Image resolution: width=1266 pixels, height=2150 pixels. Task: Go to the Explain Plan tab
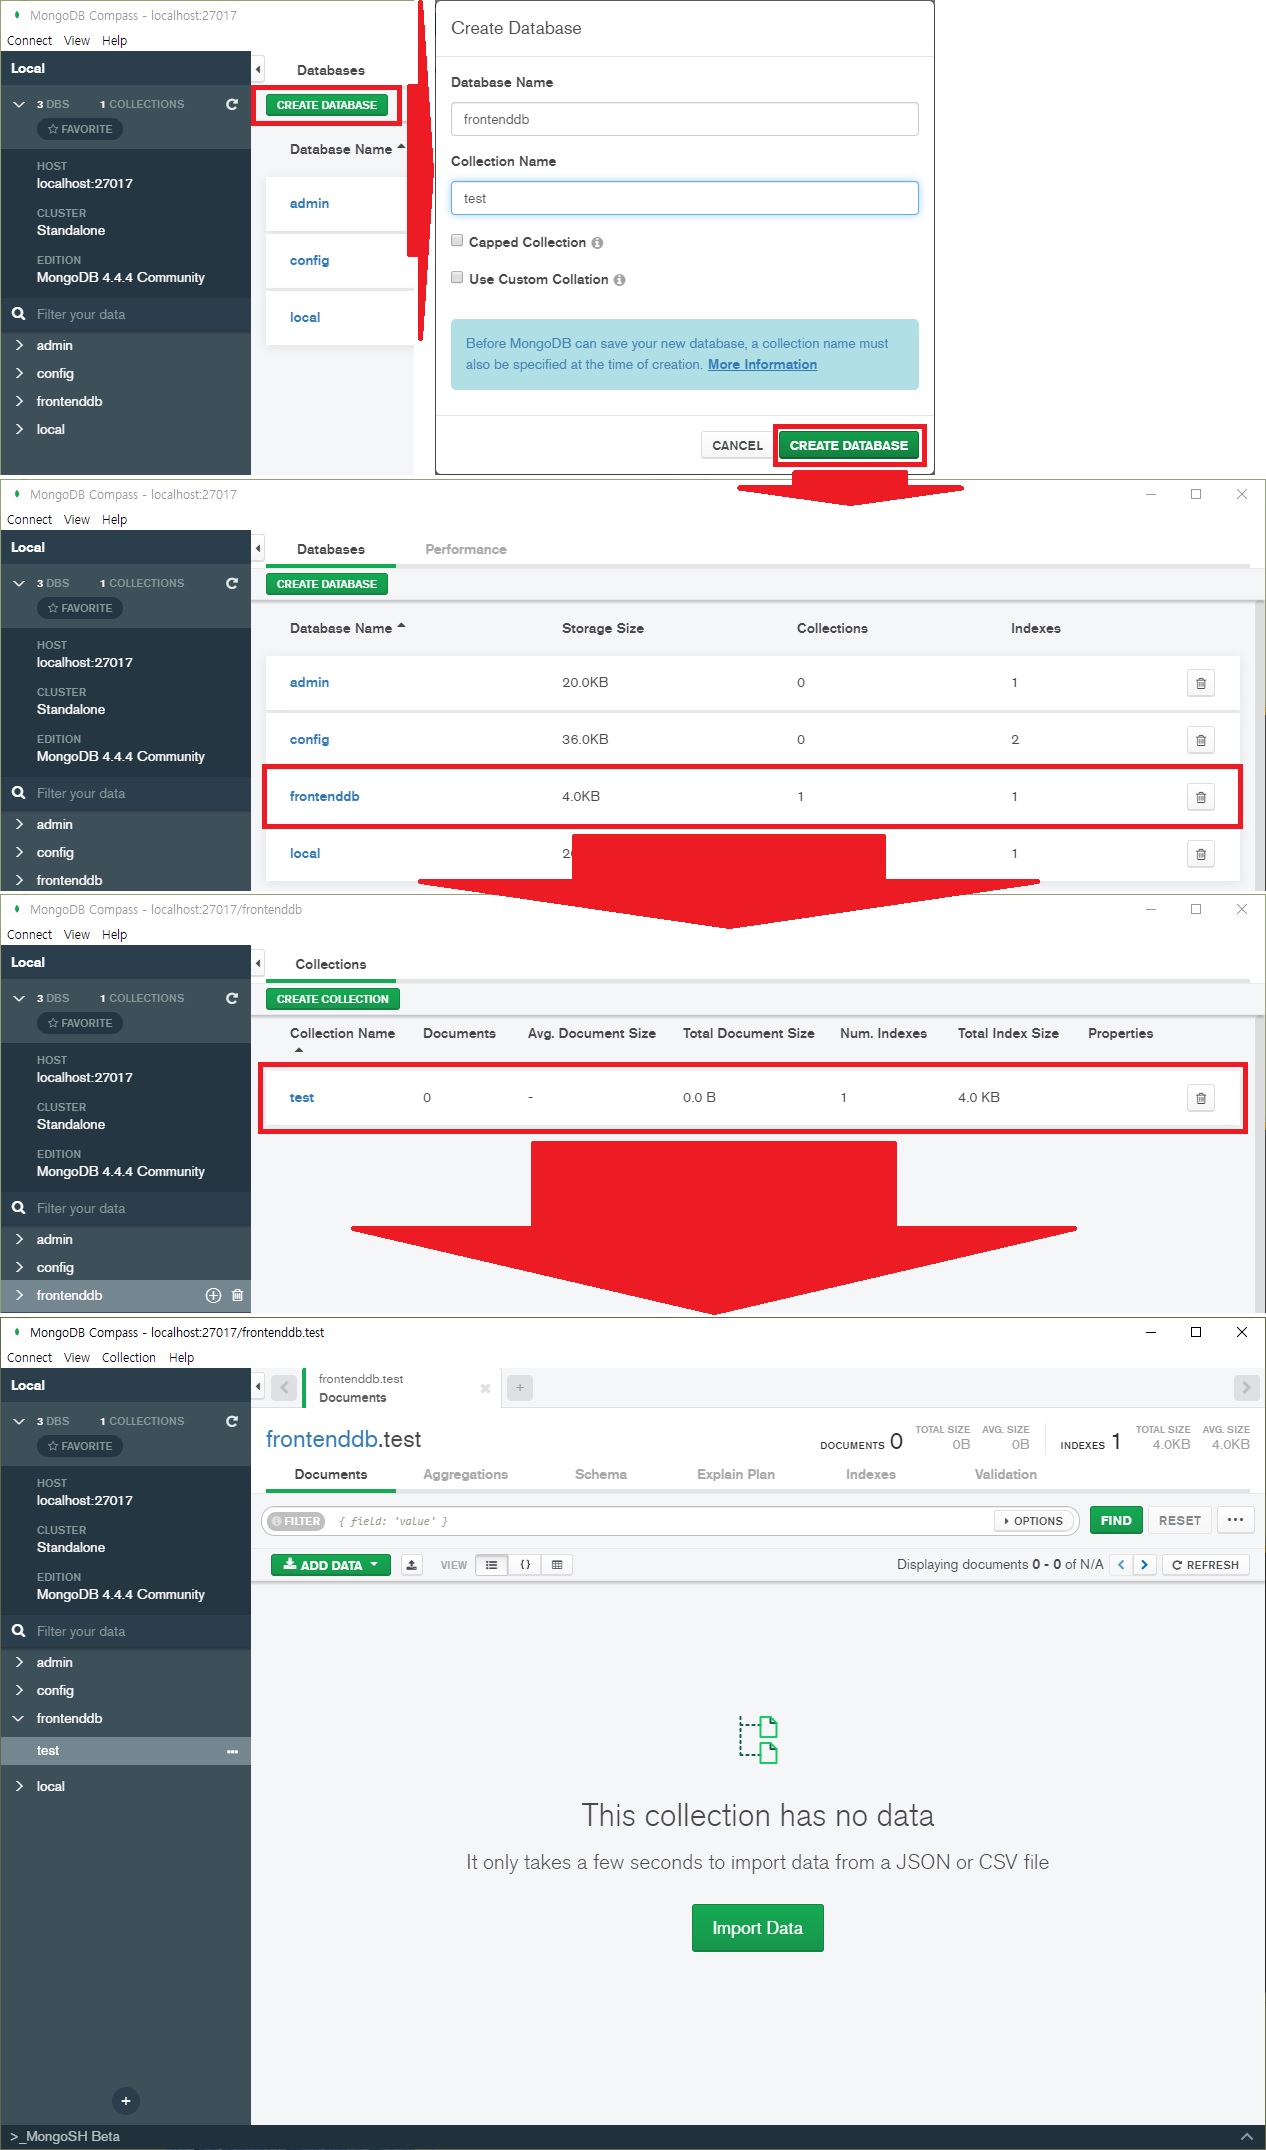click(x=736, y=1474)
